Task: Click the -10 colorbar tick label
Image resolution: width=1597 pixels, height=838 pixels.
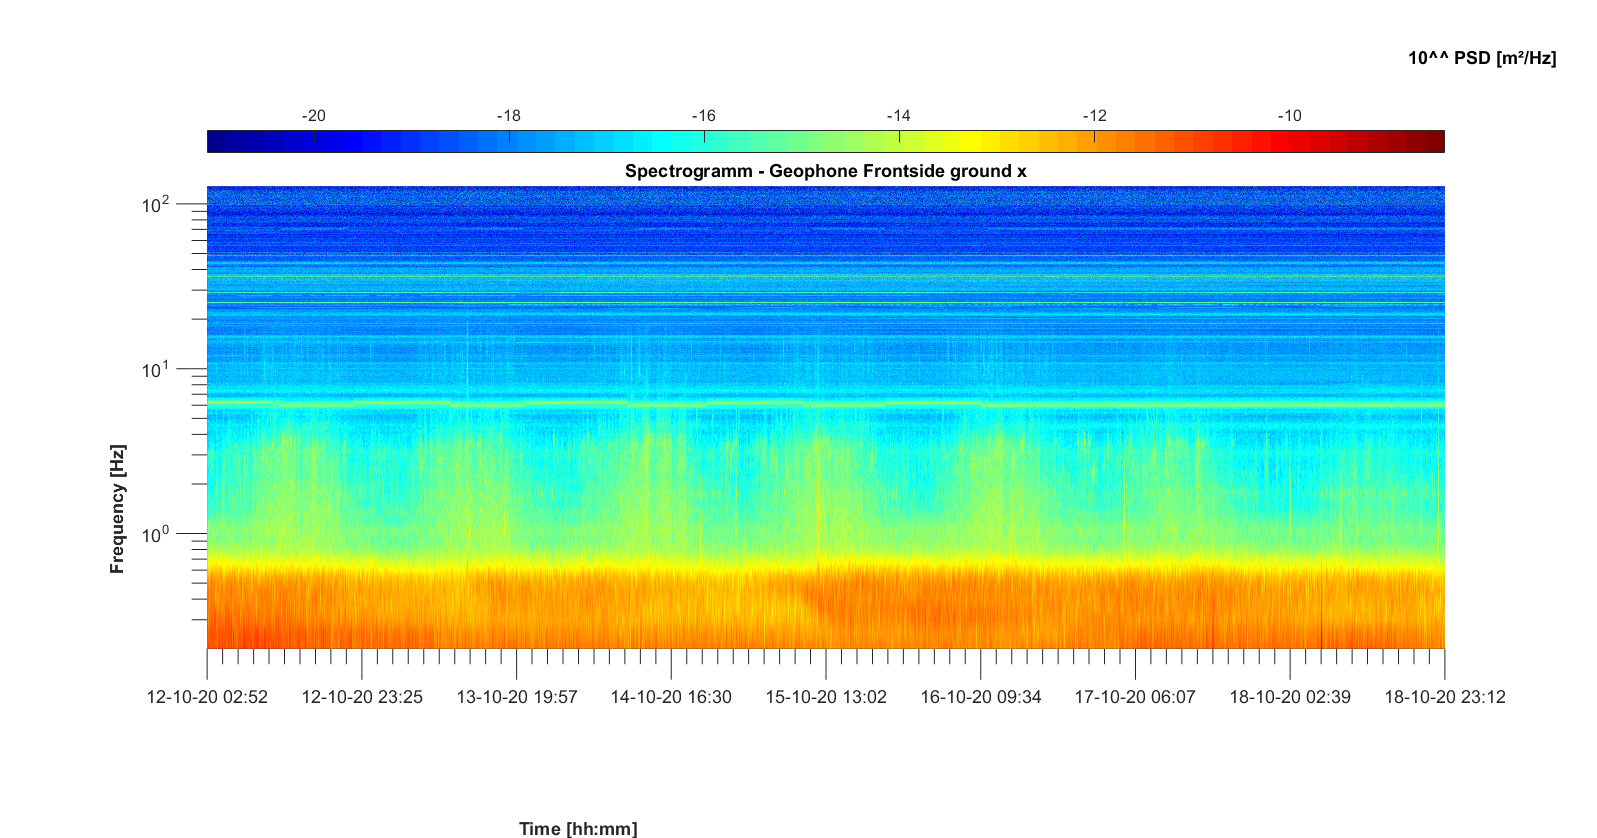Action: click(x=1289, y=116)
